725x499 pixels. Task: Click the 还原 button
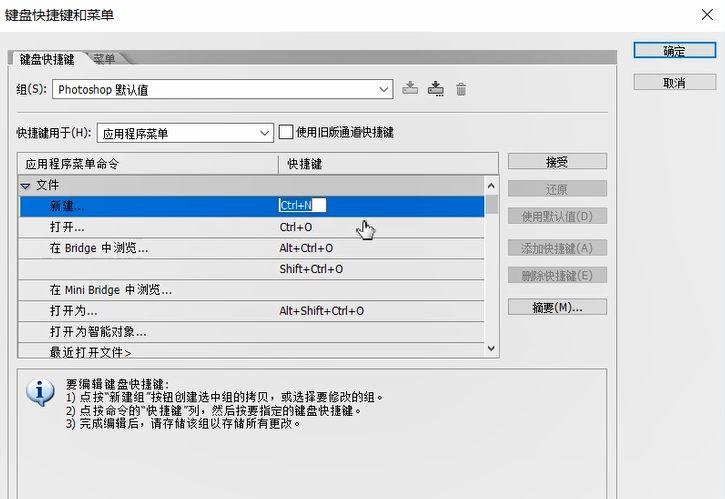[x=557, y=189]
